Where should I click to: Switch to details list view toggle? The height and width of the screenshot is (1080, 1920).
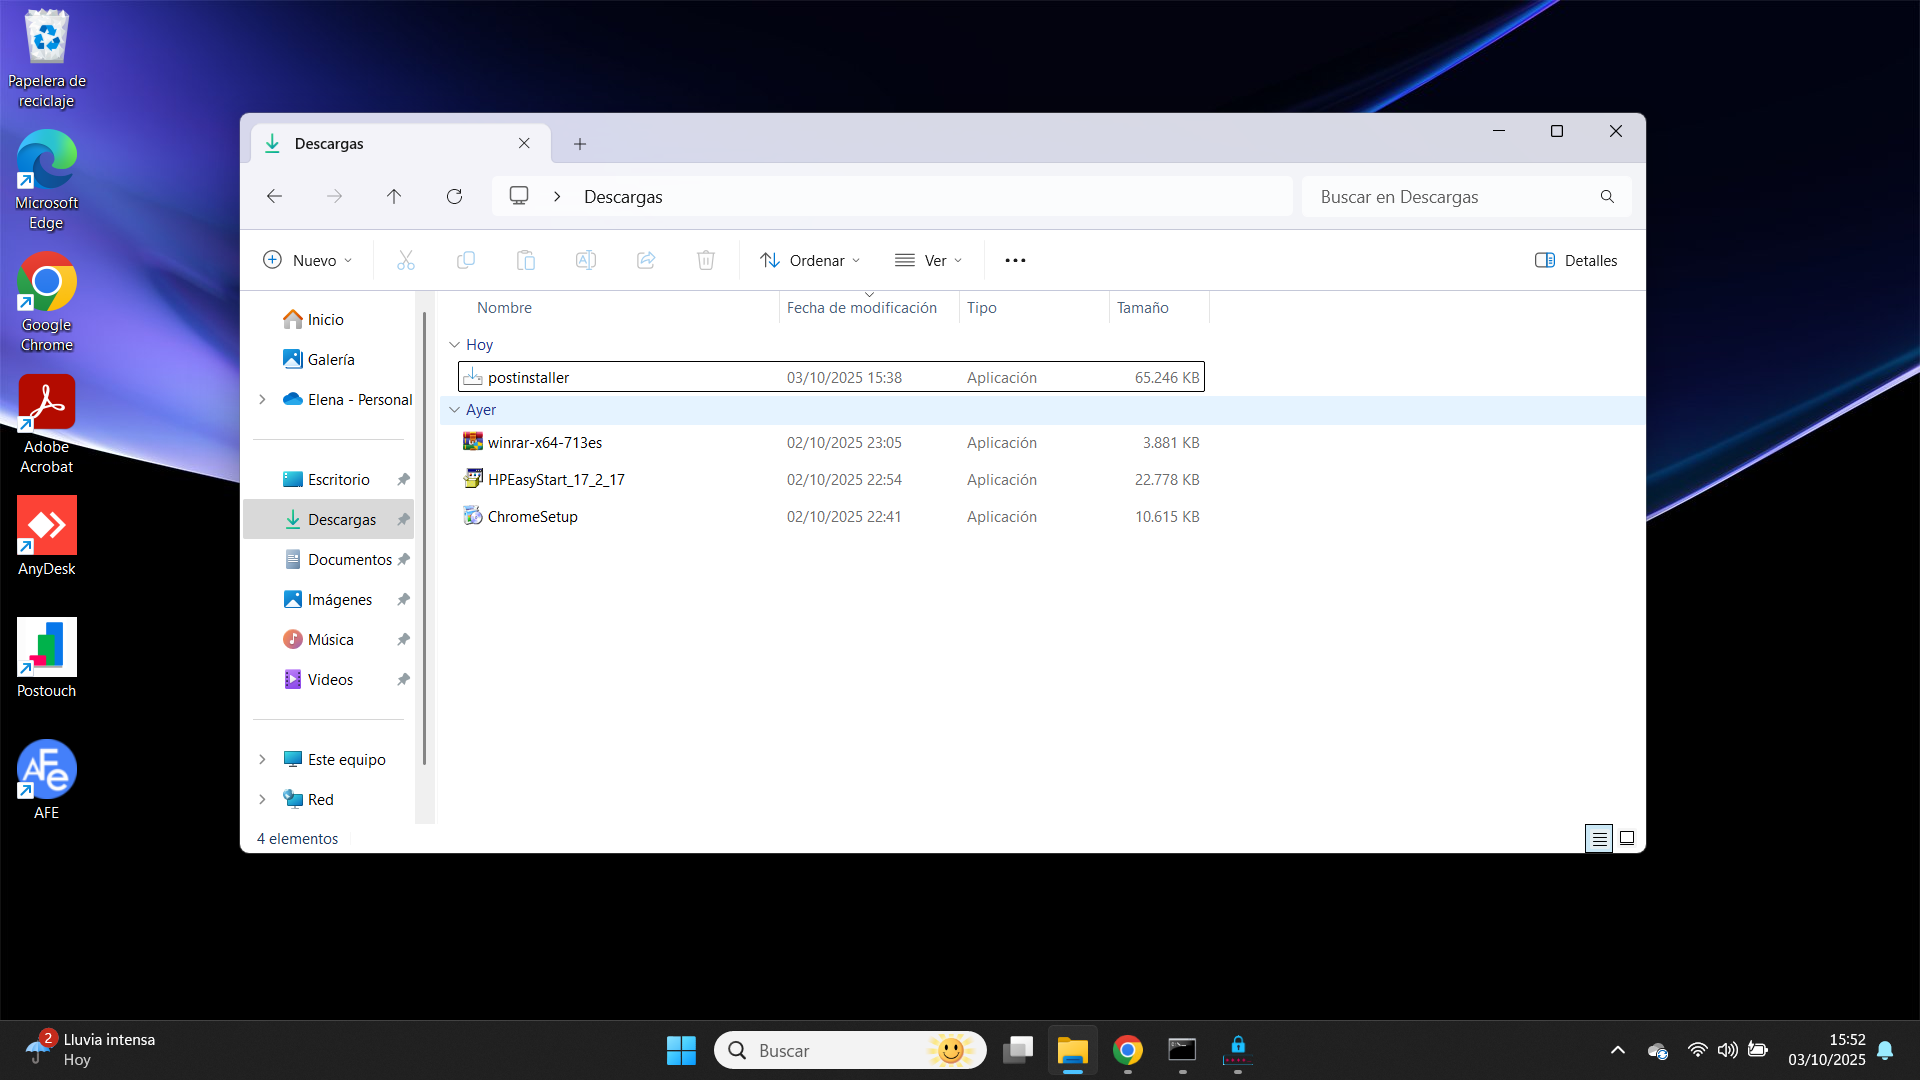click(x=1599, y=838)
